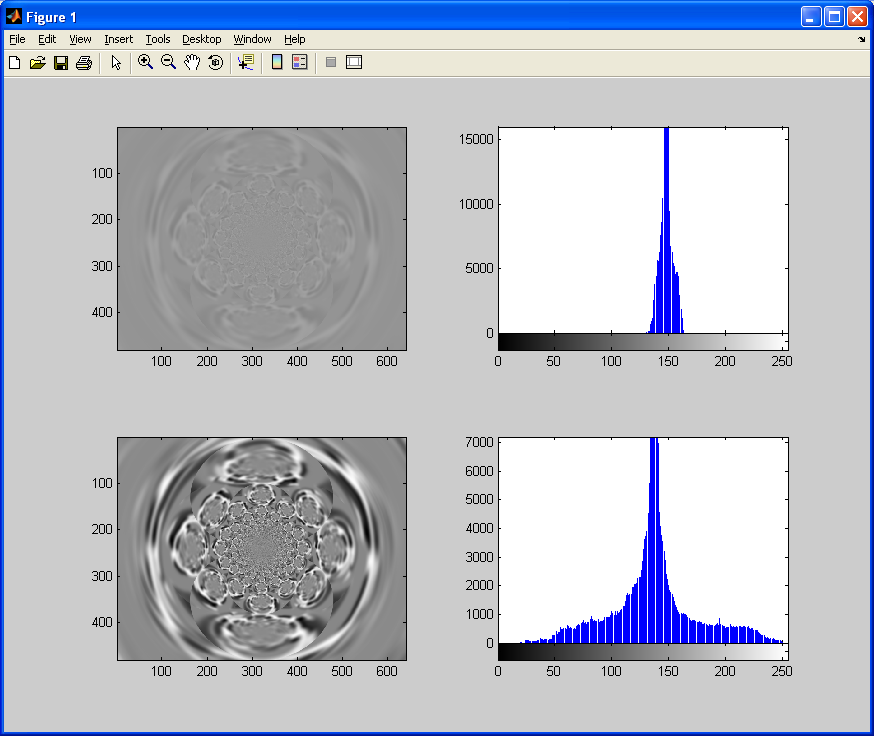Activate the Zoom Out magnifier tool

click(x=168, y=62)
